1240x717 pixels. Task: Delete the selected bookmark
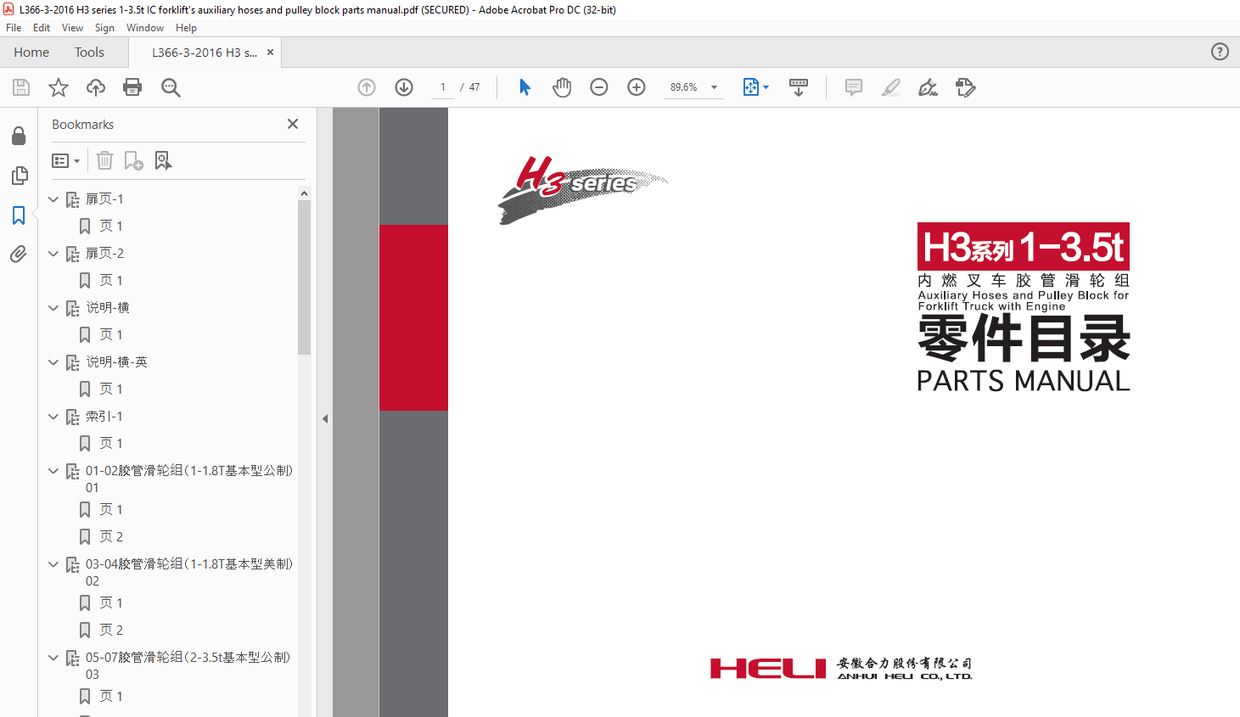pos(105,160)
